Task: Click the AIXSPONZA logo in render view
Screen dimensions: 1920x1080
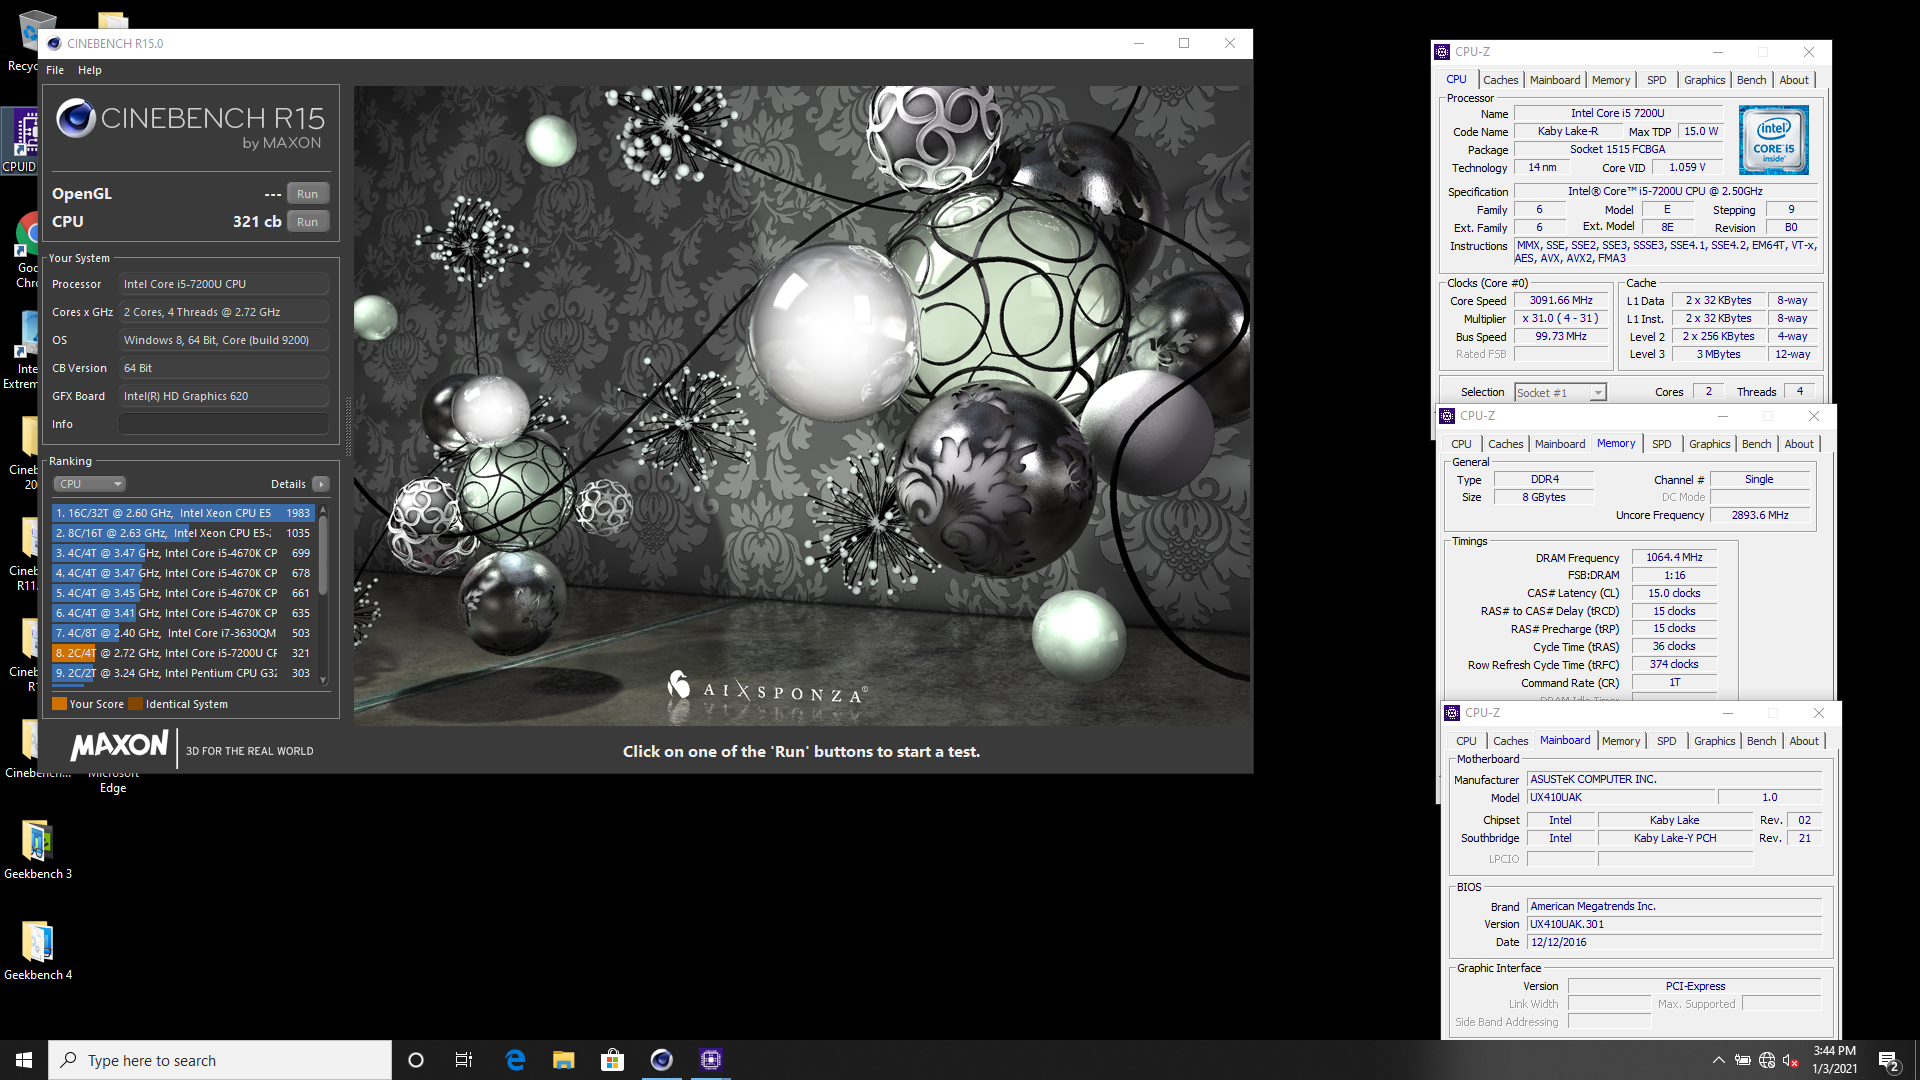Action: tap(767, 687)
